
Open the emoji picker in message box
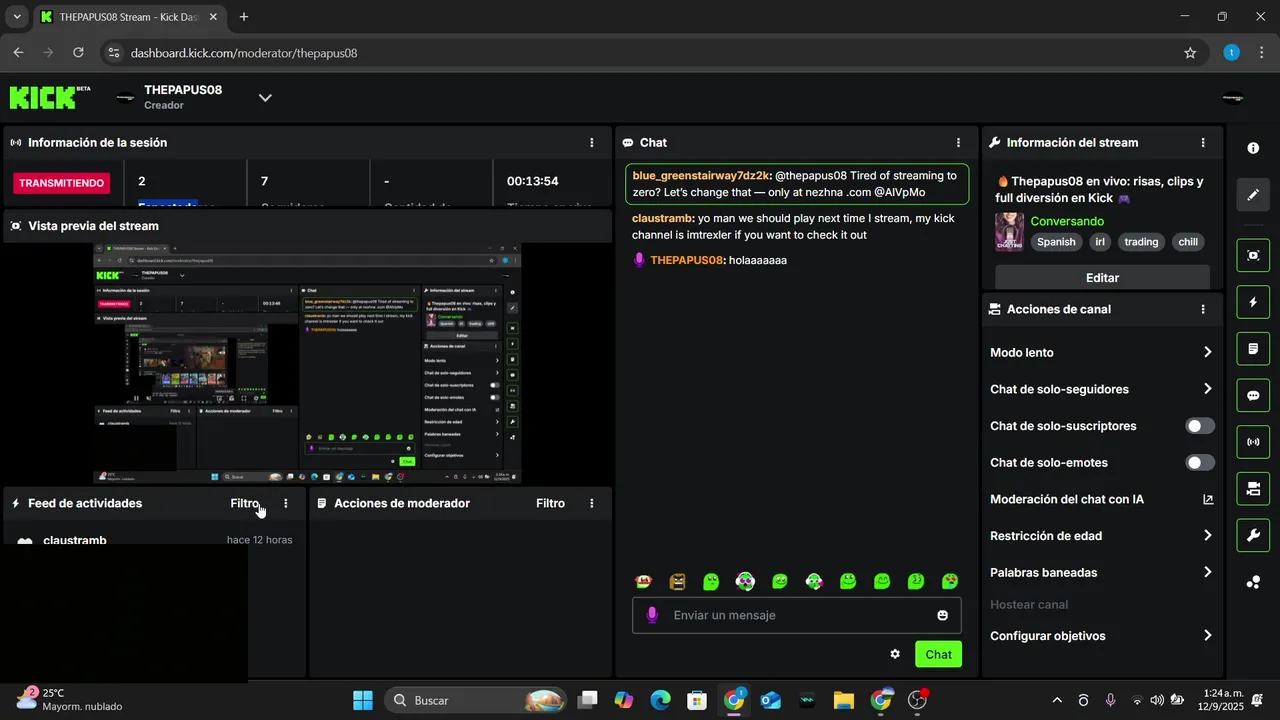942,615
